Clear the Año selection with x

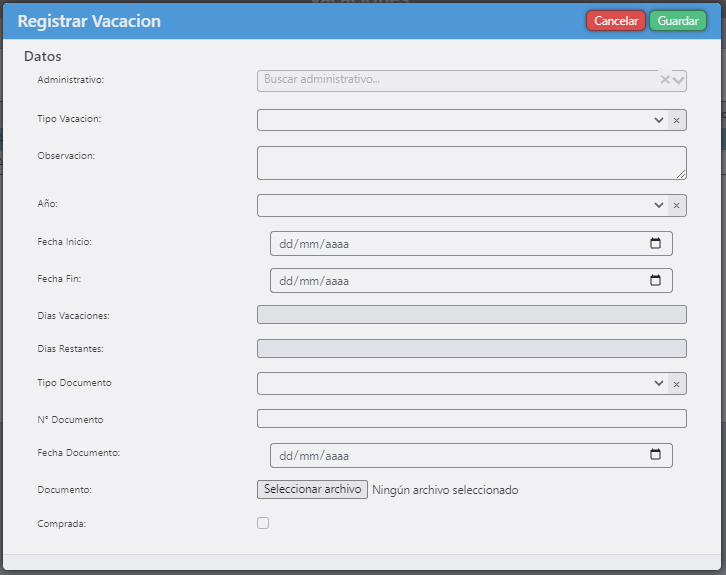click(676, 205)
